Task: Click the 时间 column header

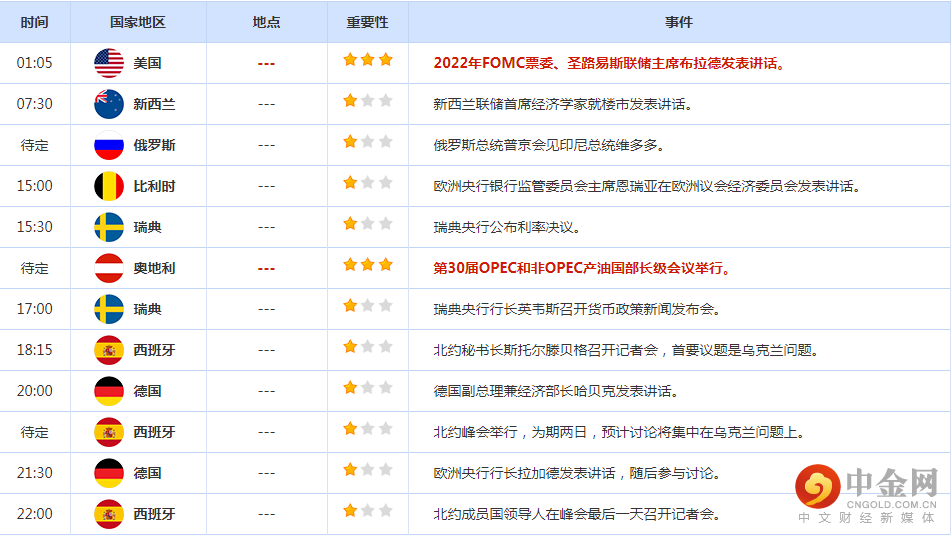Action: point(34,22)
